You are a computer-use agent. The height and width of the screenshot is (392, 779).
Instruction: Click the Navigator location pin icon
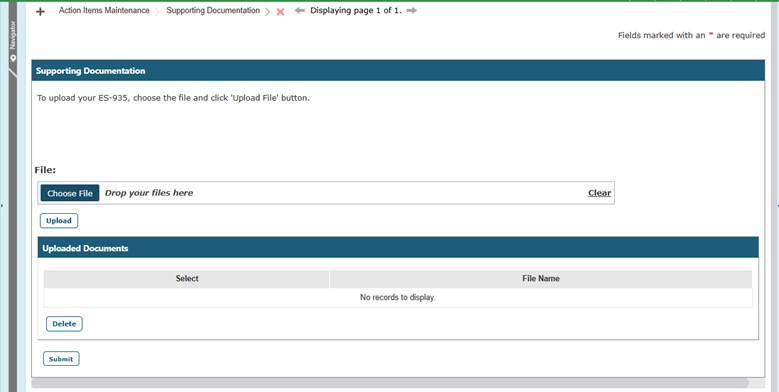click(x=13, y=58)
